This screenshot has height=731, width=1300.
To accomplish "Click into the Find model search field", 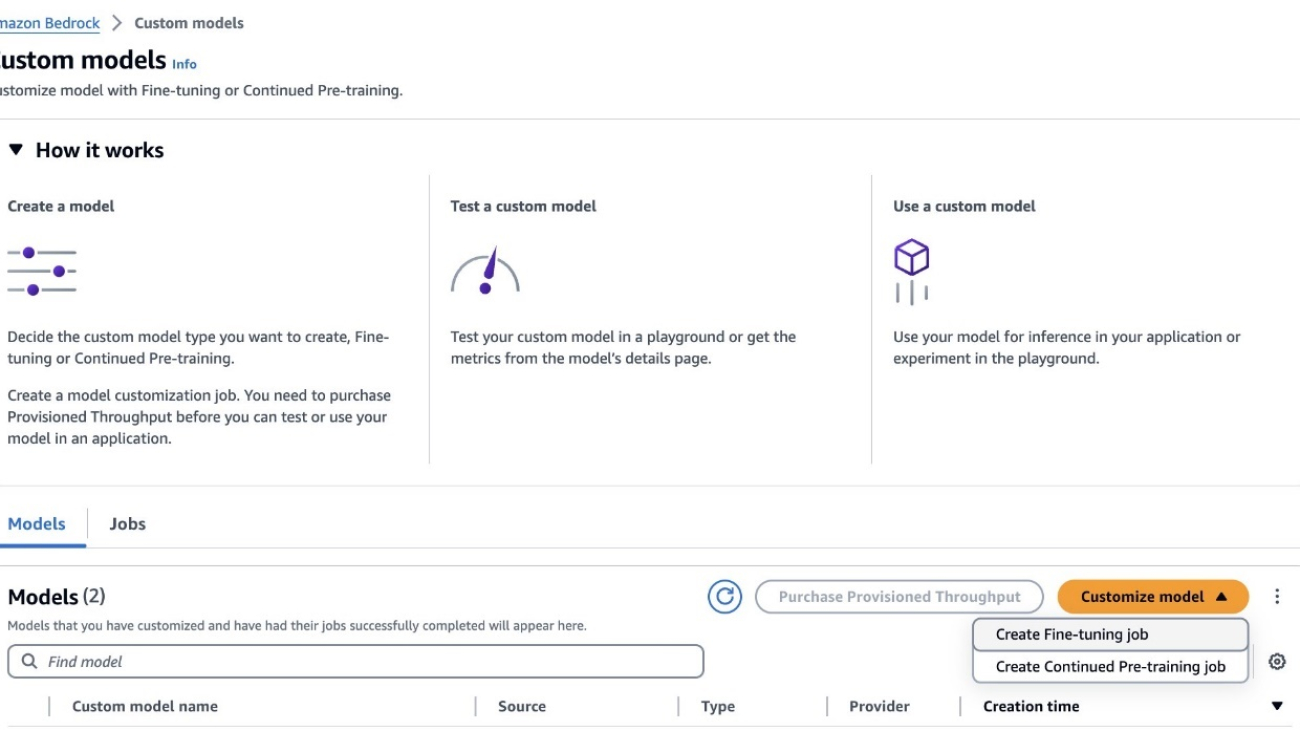I will [356, 662].
